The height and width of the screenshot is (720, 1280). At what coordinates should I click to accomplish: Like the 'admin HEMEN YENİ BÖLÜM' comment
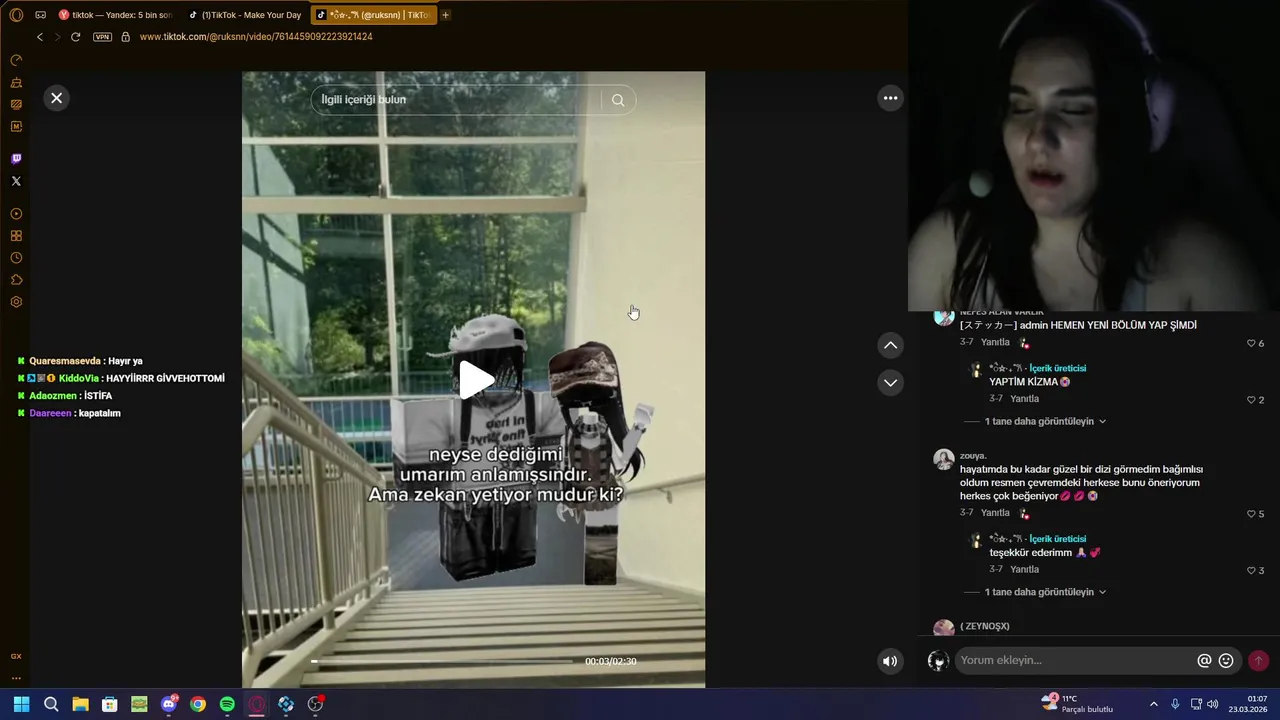pos(1251,343)
